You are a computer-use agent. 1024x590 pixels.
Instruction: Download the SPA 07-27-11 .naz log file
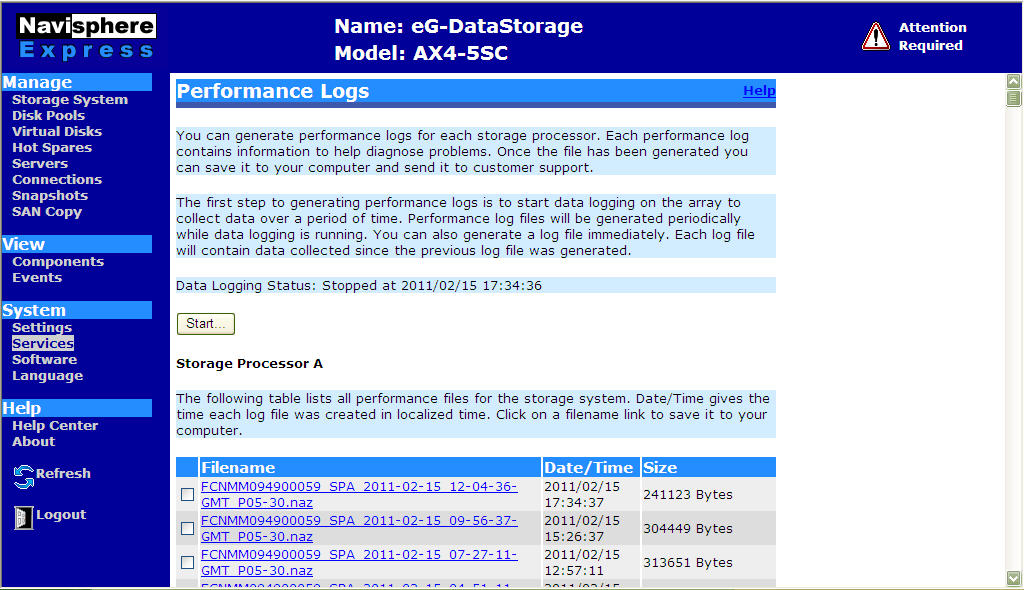click(x=359, y=562)
